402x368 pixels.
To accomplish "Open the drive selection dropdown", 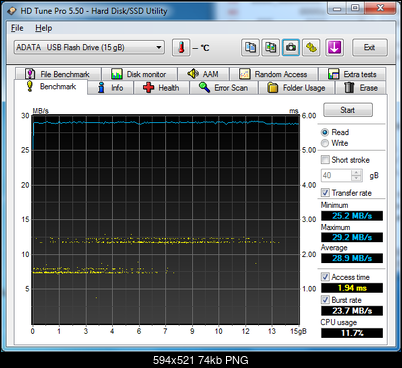I will tap(89, 47).
